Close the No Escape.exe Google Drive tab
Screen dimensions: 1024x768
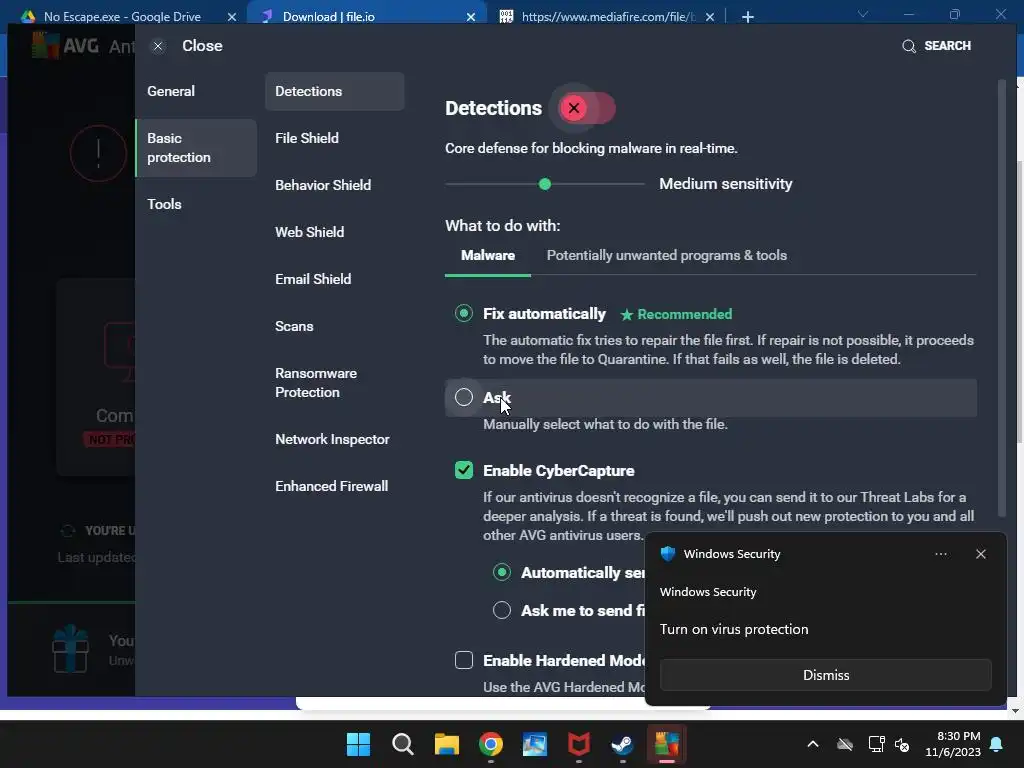click(x=231, y=17)
